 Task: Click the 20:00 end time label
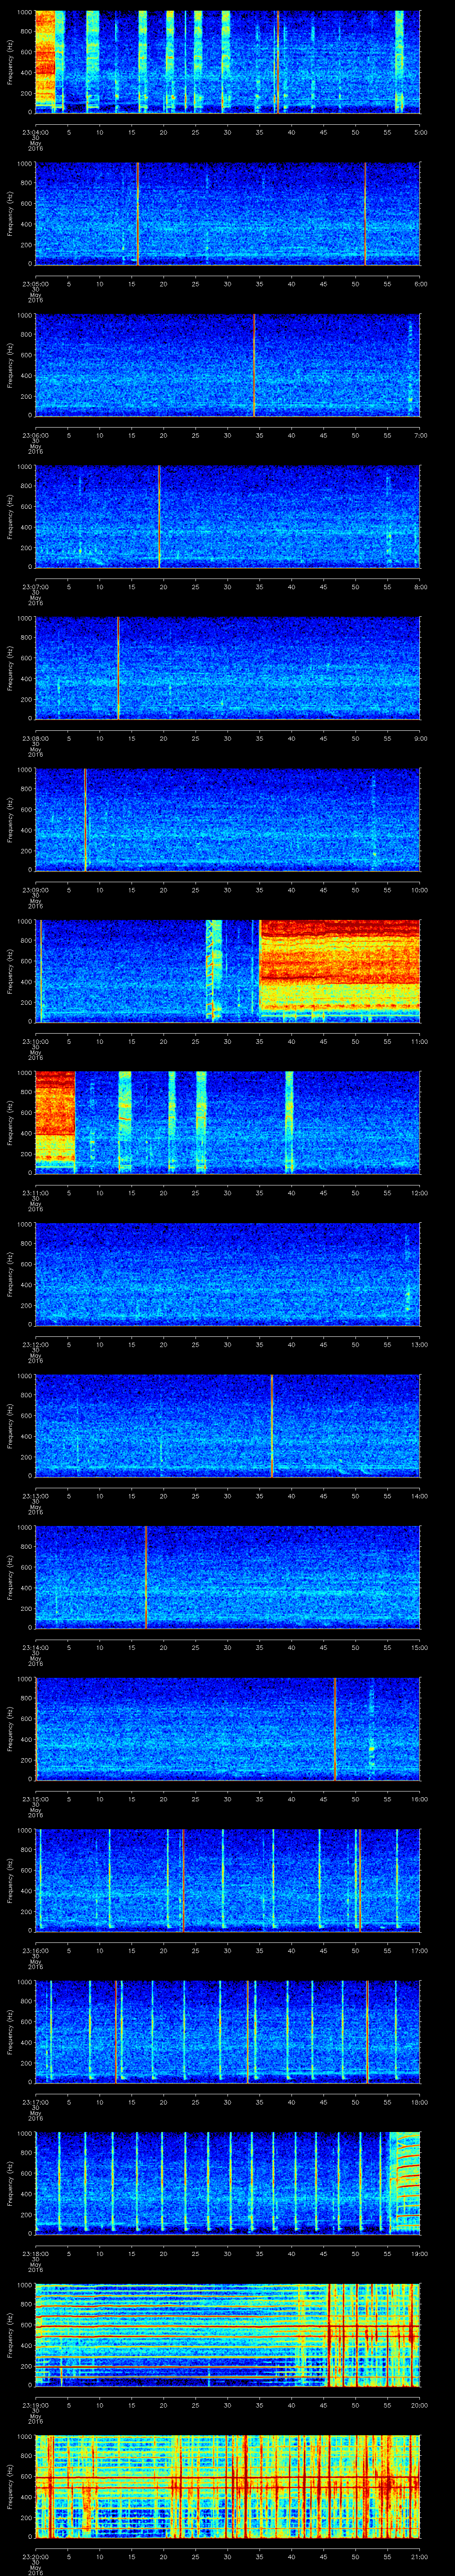point(419,2407)
